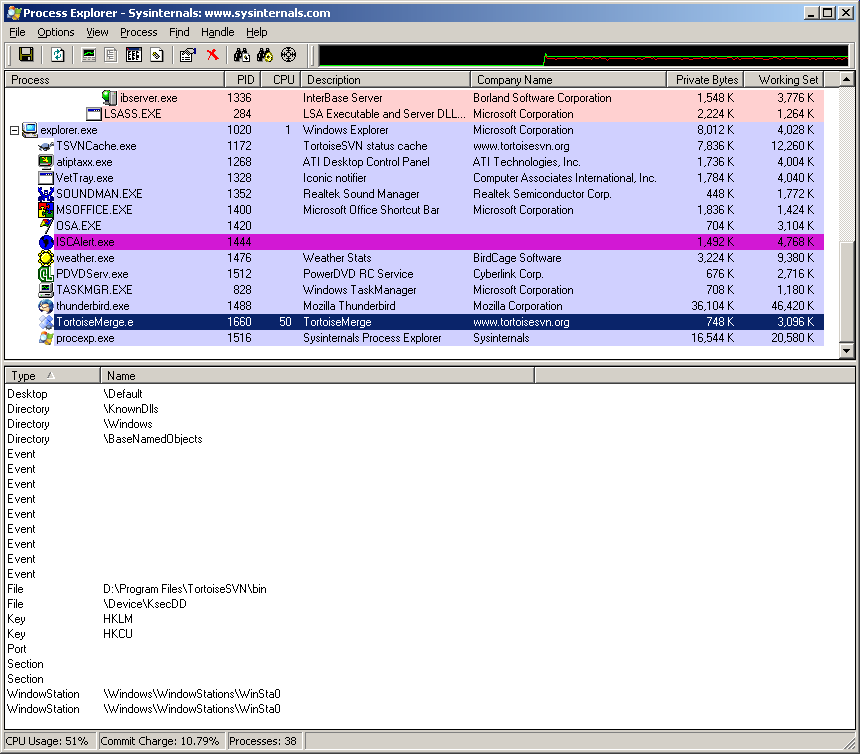This screenshot has height=754, width=860.
Task: Open the System Information graph icon
Action: click(x=88, y=54)
